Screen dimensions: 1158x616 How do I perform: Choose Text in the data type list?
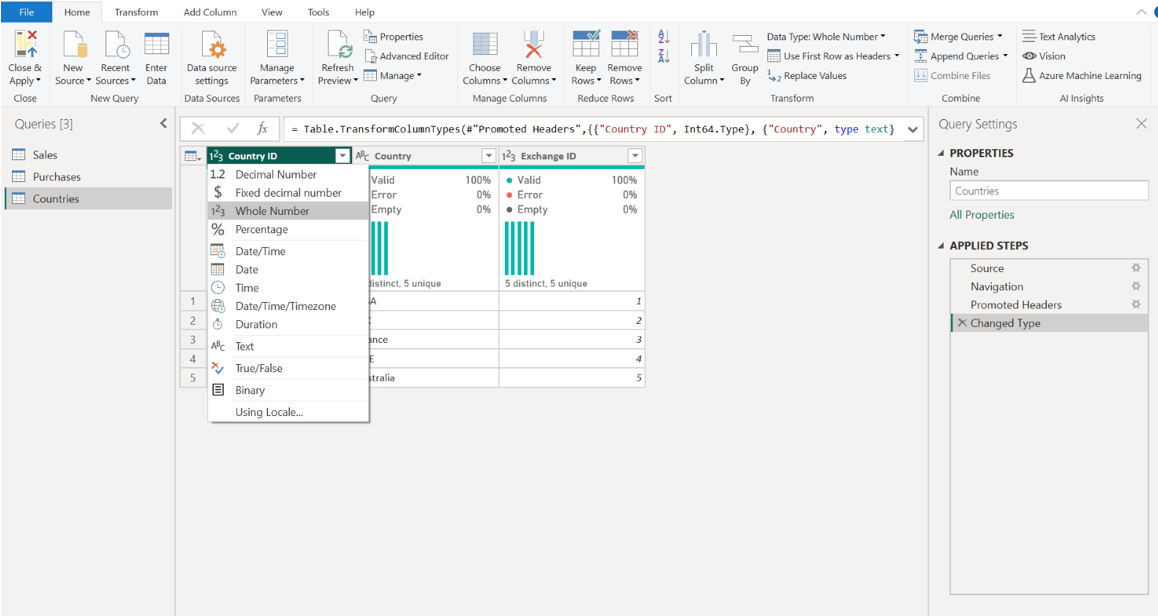click(244, 346)
